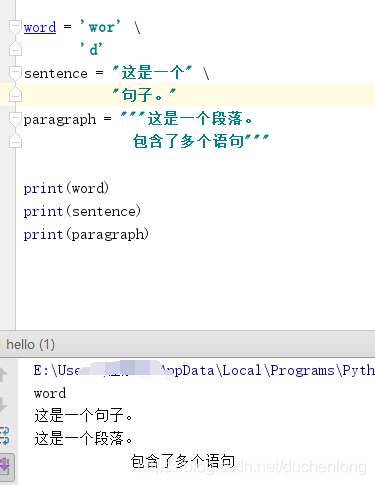Screen dimensions: 375x485
Task: Click the string literal 'd' on line two
Action: coord(91,49)
